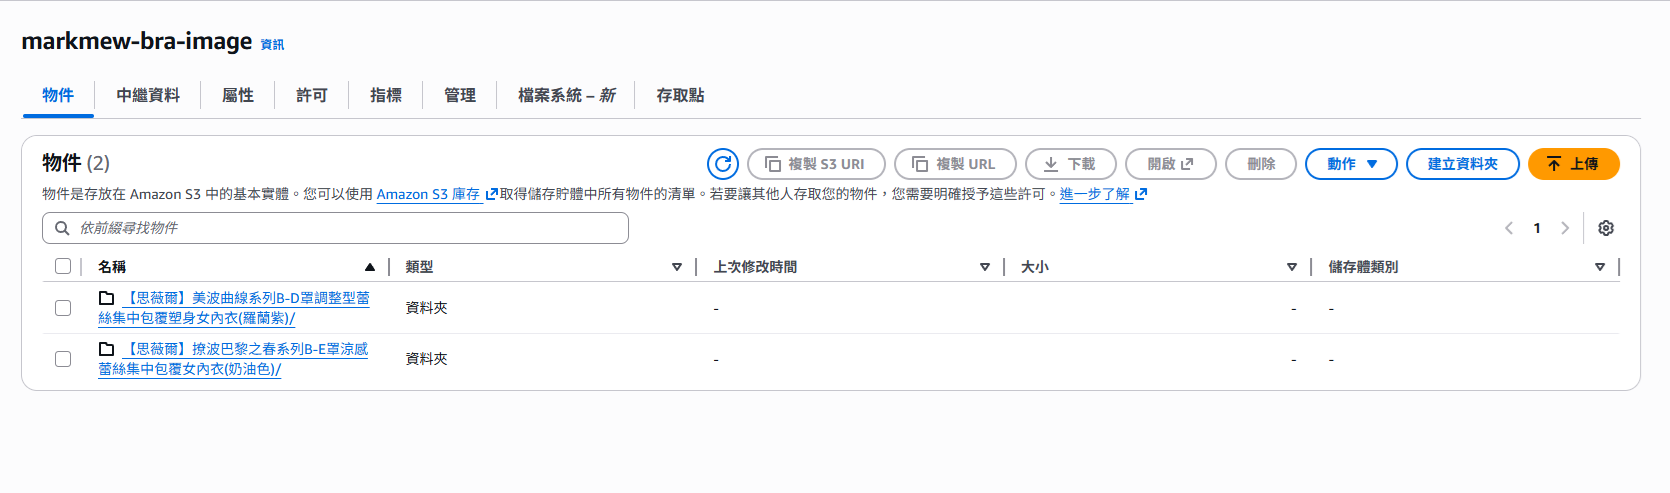This screenshot has height=493, width=1670.
Task: Open the Amazon S3 庫存 link
Action: coord(437,194)
